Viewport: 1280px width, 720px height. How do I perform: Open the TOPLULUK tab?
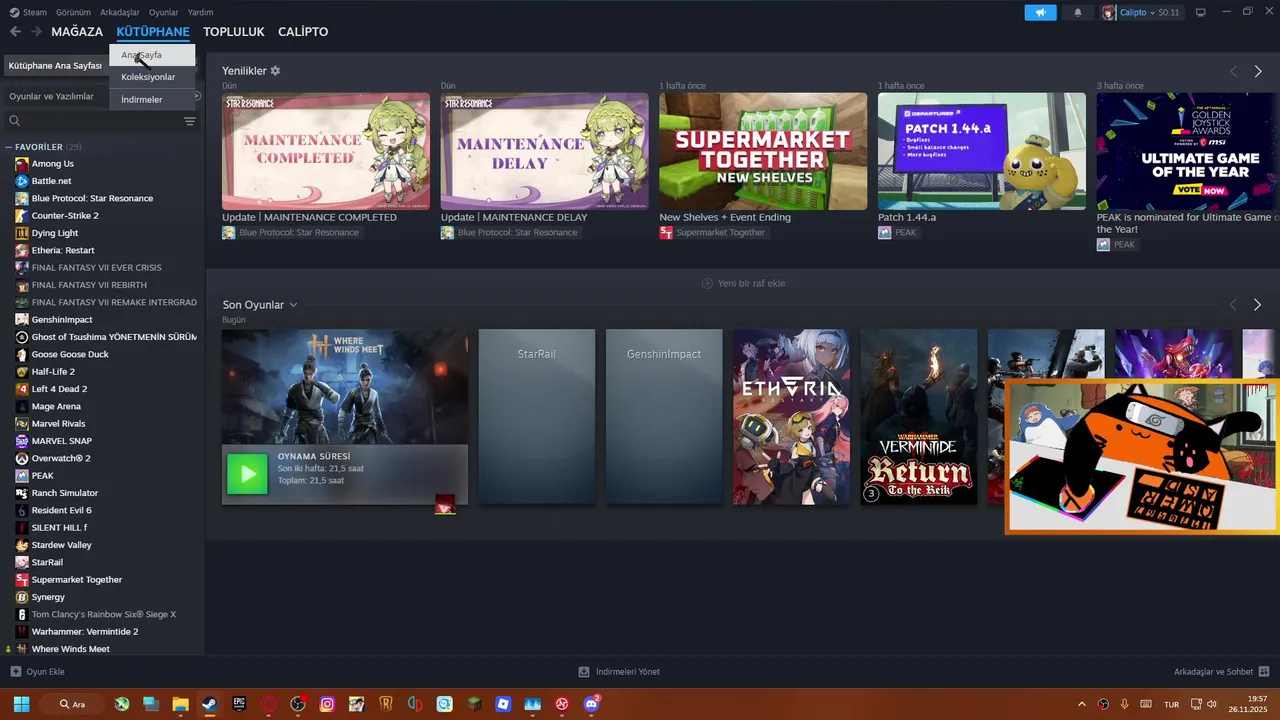234,32
